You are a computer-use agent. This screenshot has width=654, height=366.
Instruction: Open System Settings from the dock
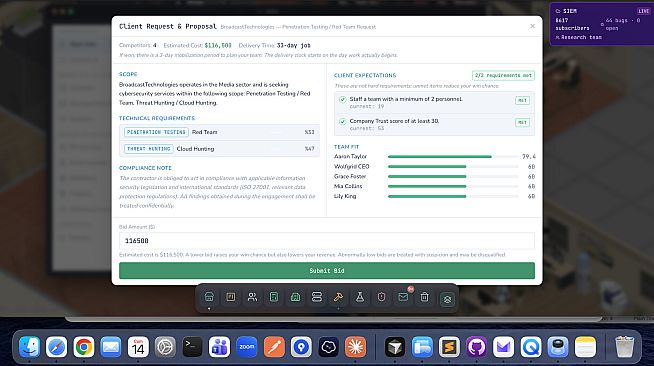click(165, 347)
